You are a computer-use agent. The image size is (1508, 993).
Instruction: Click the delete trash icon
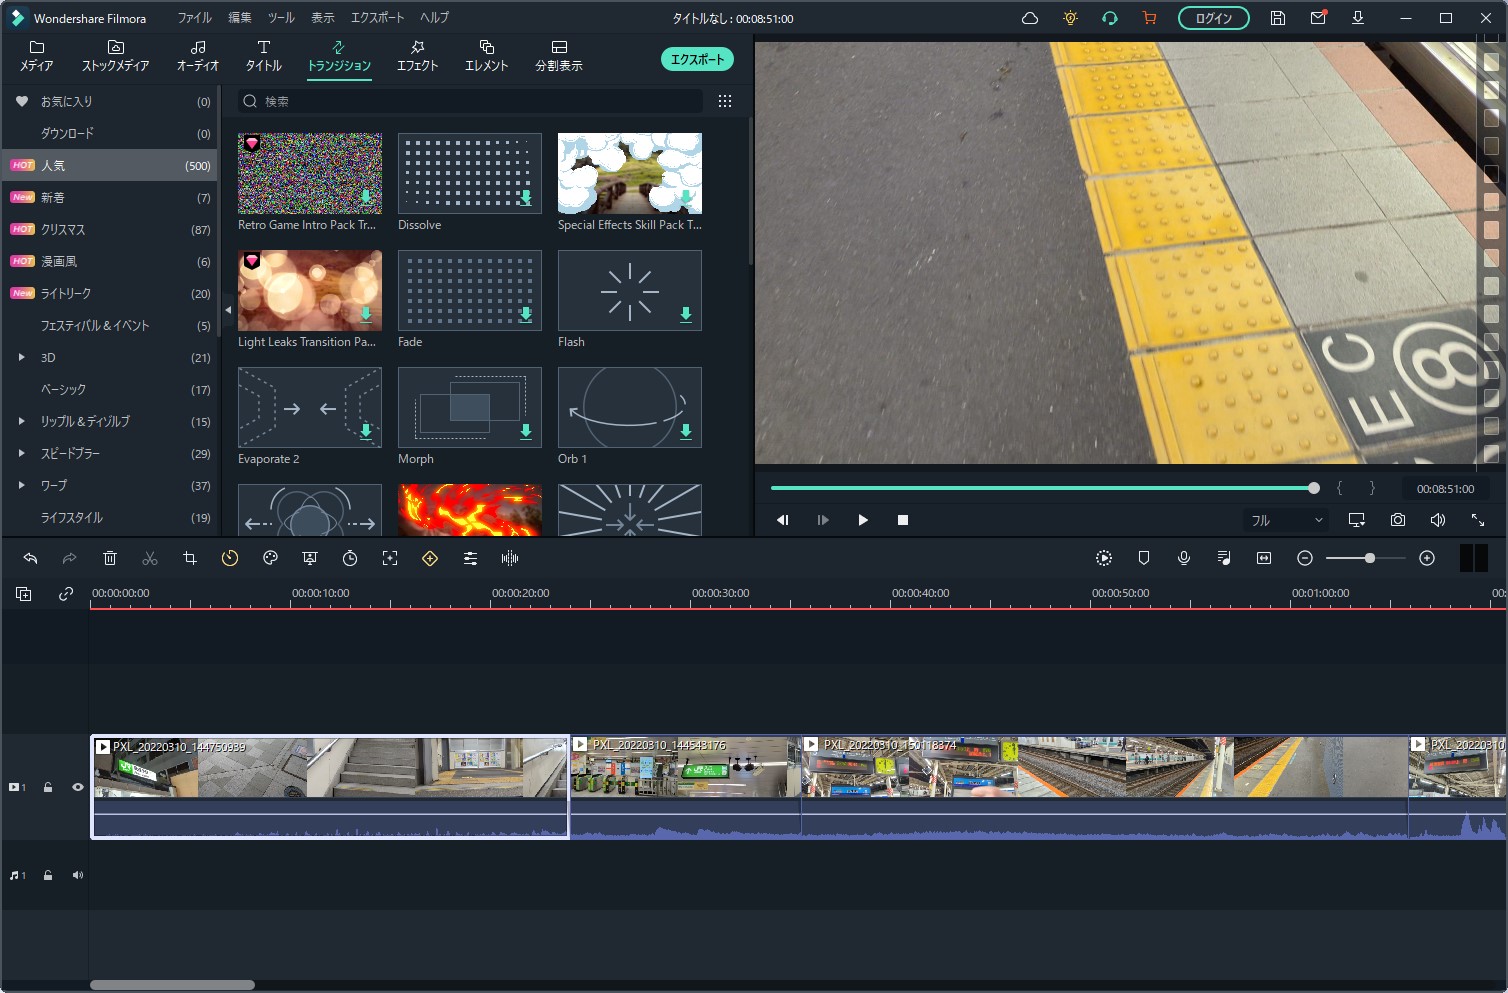pos(110,559)
